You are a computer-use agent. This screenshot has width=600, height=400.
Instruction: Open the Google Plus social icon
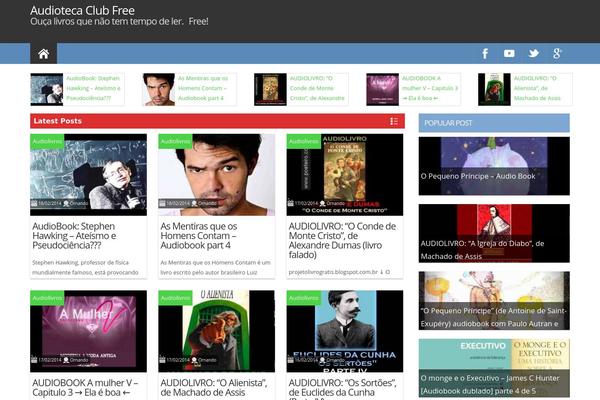click(x=558, y=54)
